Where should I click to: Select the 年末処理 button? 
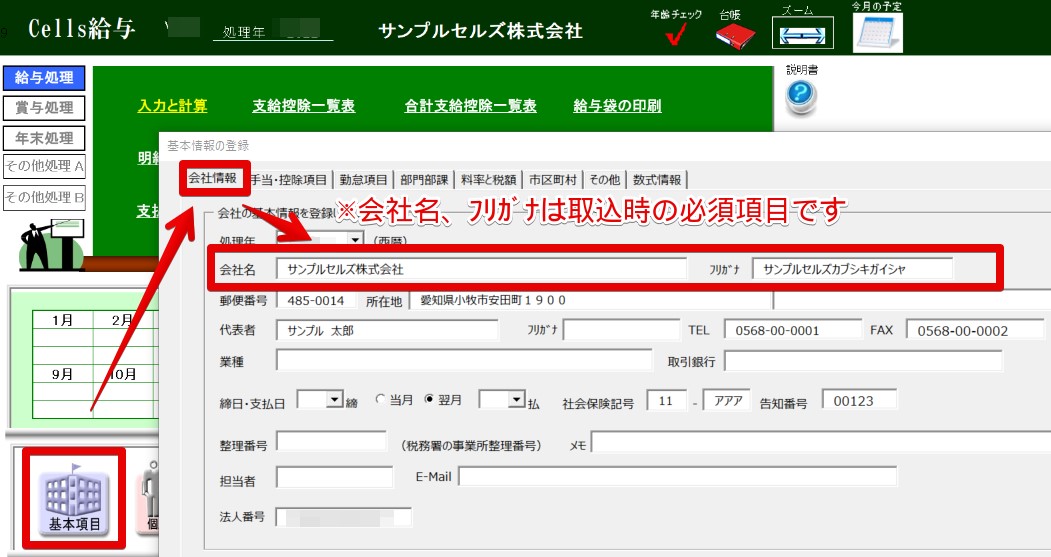pos(44,138)
